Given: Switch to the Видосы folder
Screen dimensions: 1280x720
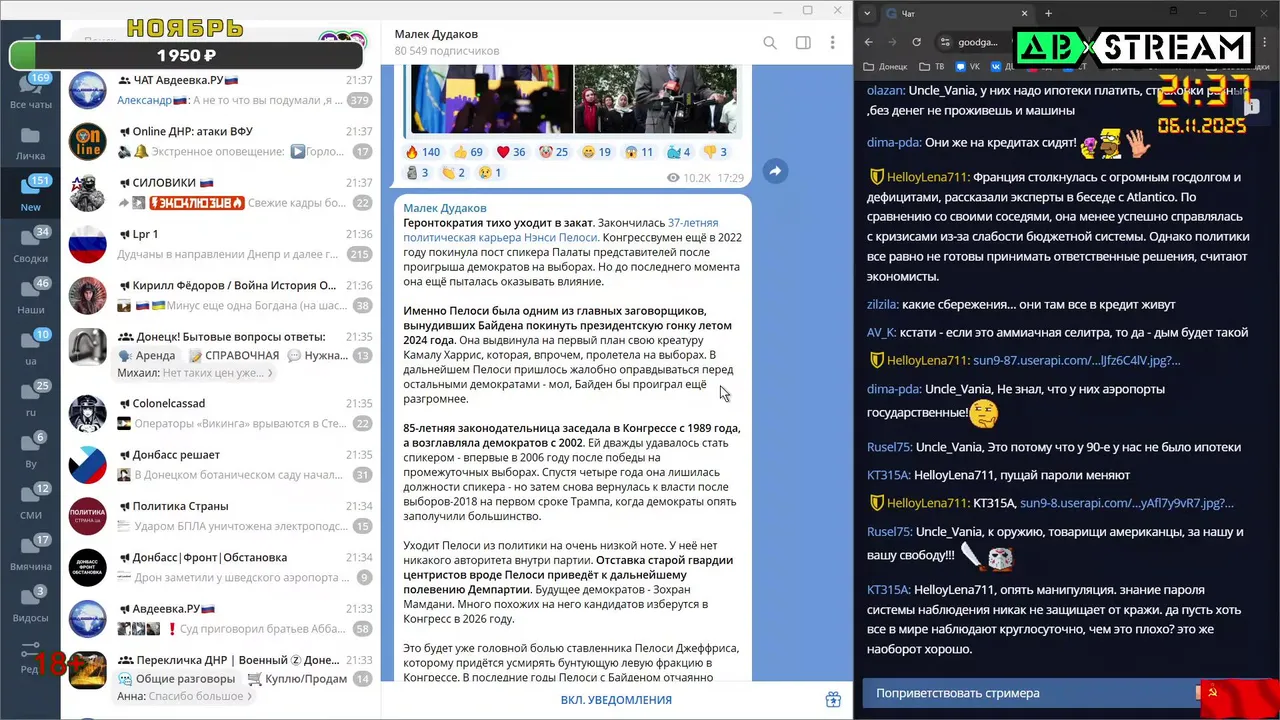Looking at the screenshot, I should click(x=30, y=605).
